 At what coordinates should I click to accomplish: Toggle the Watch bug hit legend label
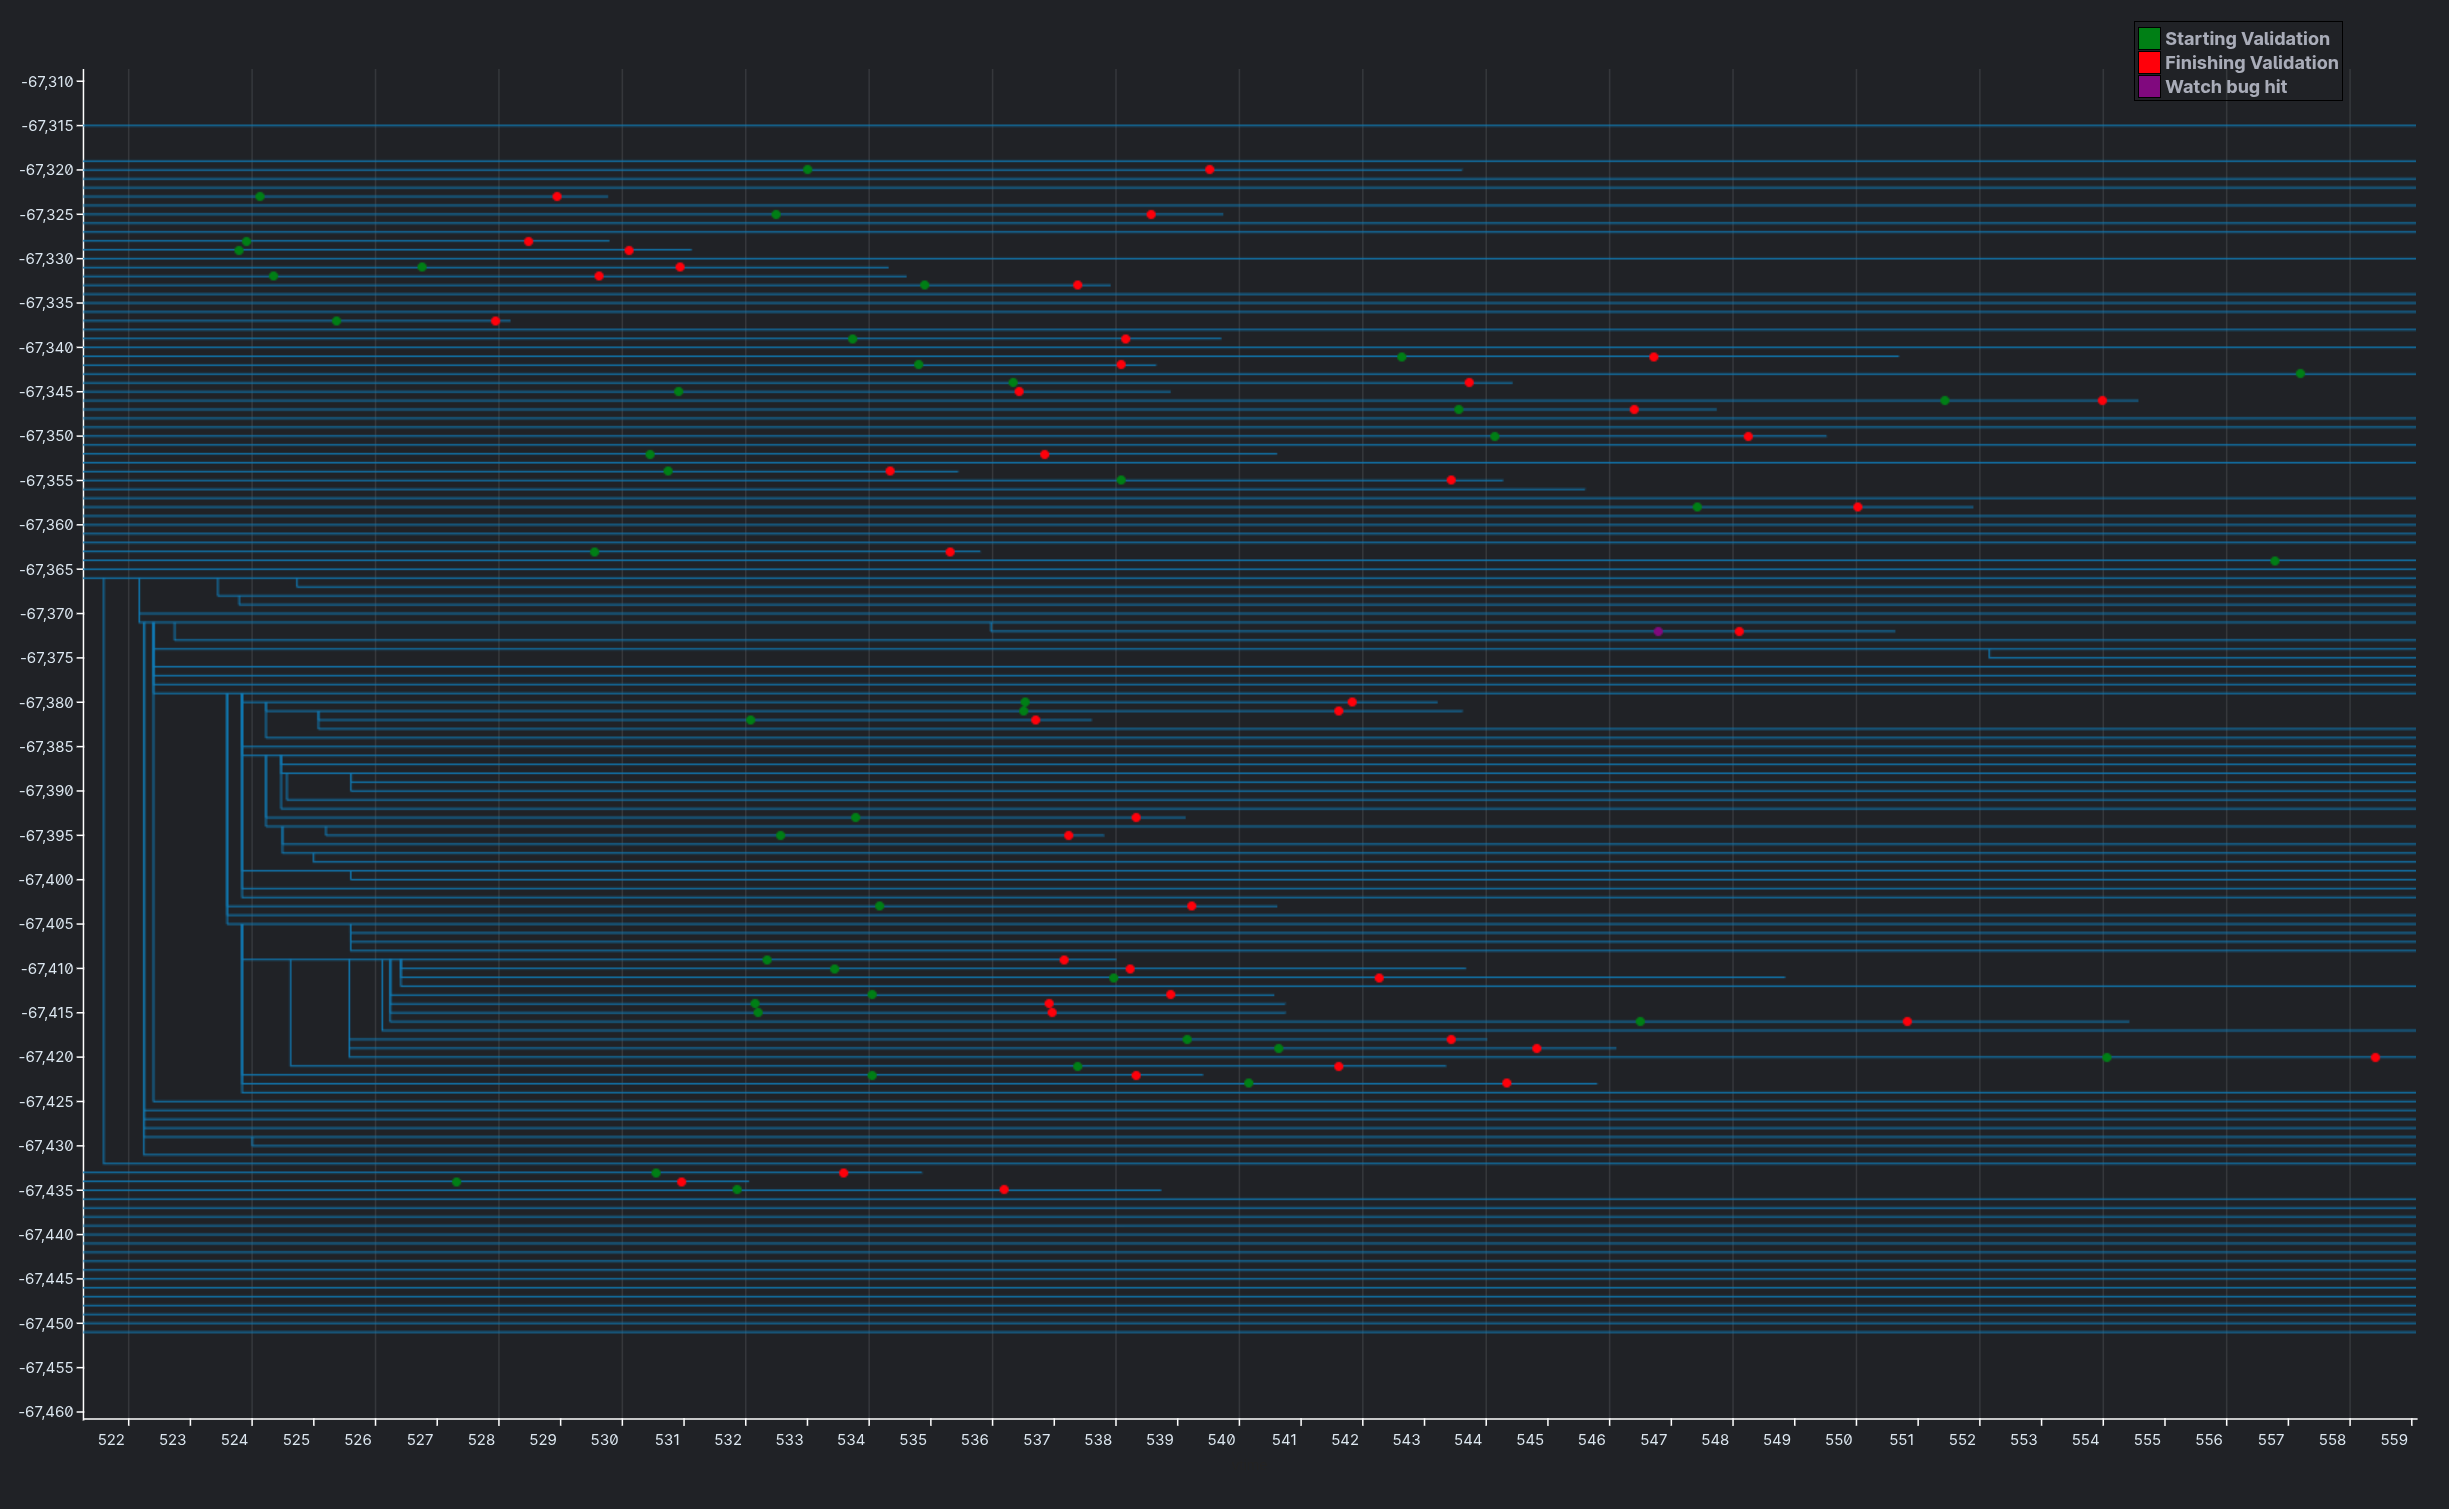2226,87
